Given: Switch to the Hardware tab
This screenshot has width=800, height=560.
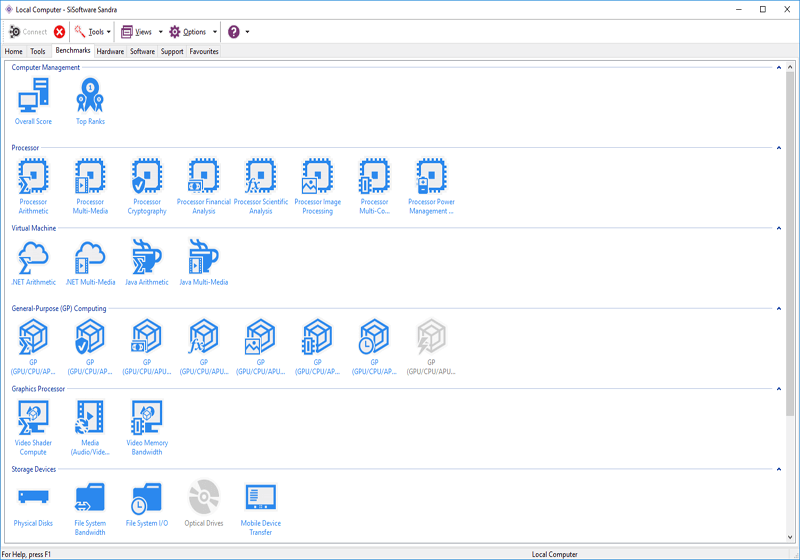Looking at the screenshot, I should pyautogui.click(x=110, y=51).
